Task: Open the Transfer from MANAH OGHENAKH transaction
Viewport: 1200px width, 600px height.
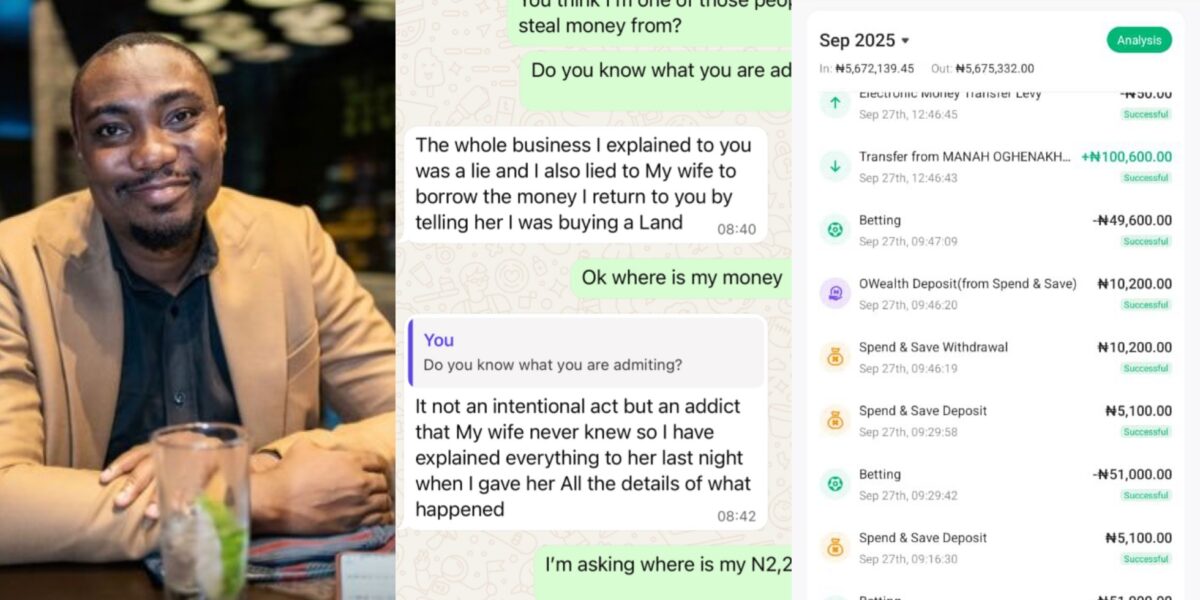Action: click(x=996, y=166)
